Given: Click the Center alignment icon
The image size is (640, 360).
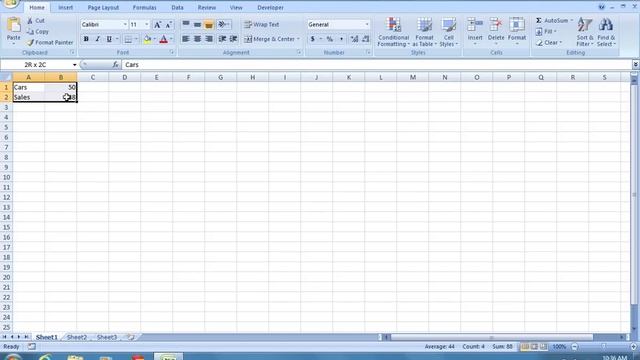Looking at the screenshot, I should [x=197, y=39].
